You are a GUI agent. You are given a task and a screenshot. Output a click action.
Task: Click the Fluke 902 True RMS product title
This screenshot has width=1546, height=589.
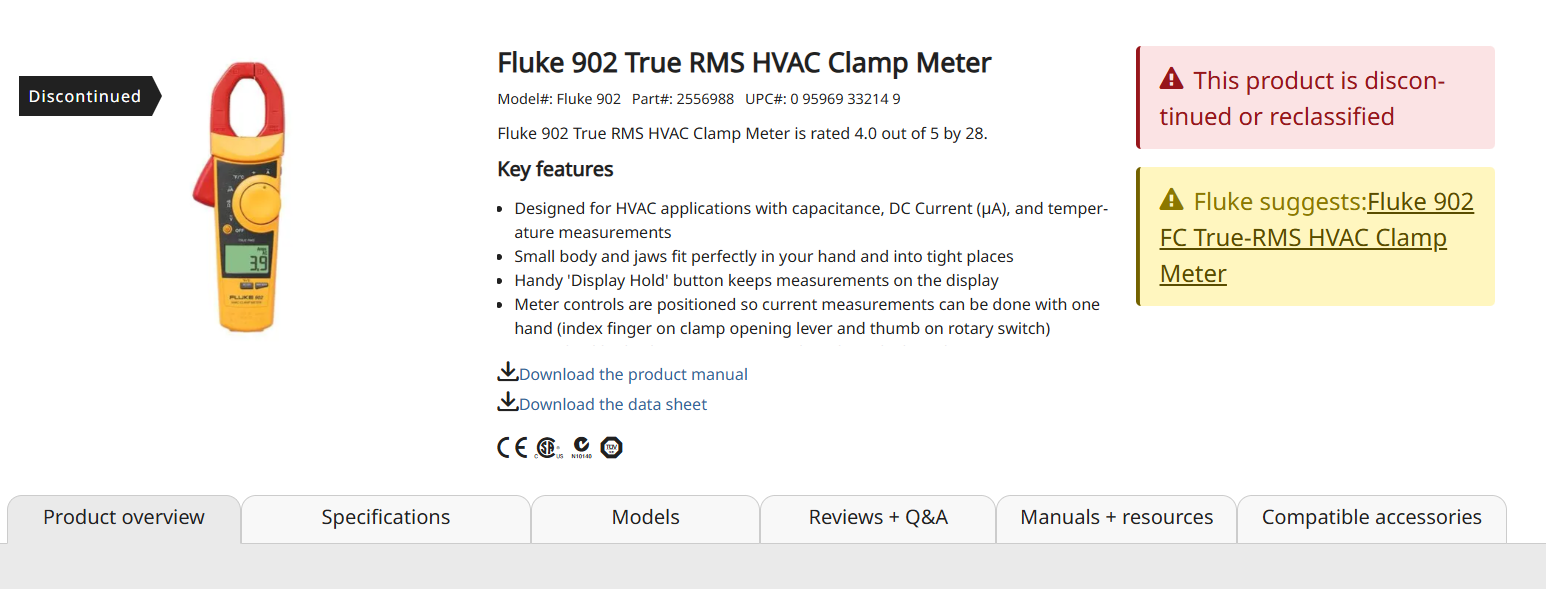pos(744,63)
